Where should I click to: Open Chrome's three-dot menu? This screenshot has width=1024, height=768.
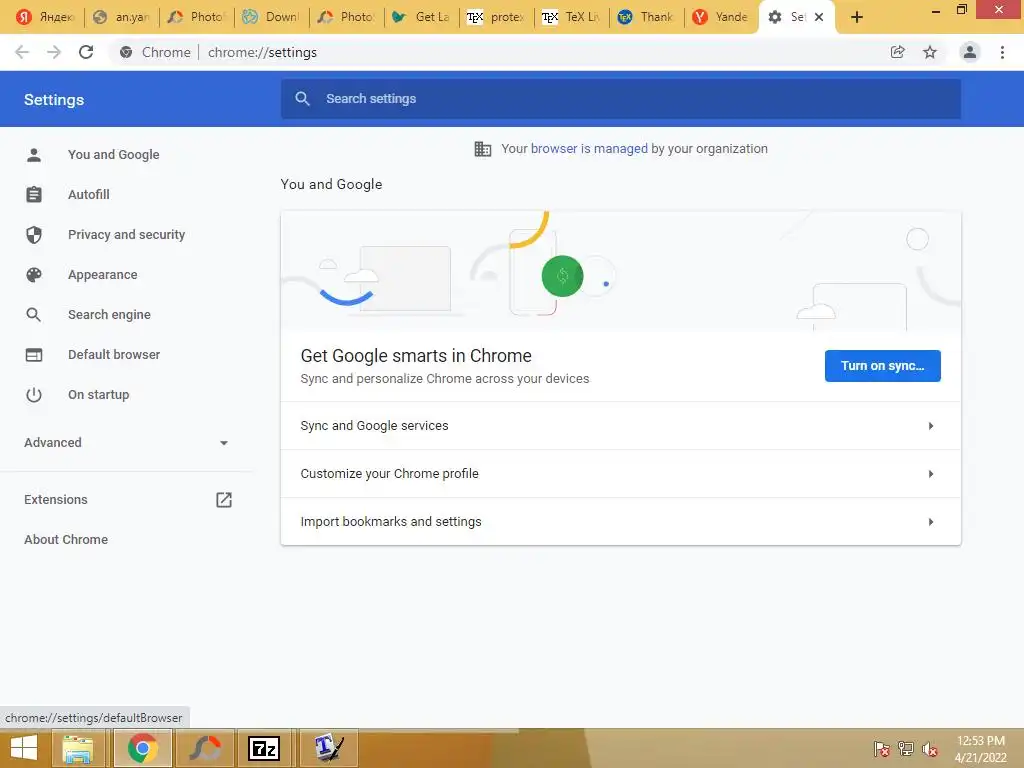1002,52
